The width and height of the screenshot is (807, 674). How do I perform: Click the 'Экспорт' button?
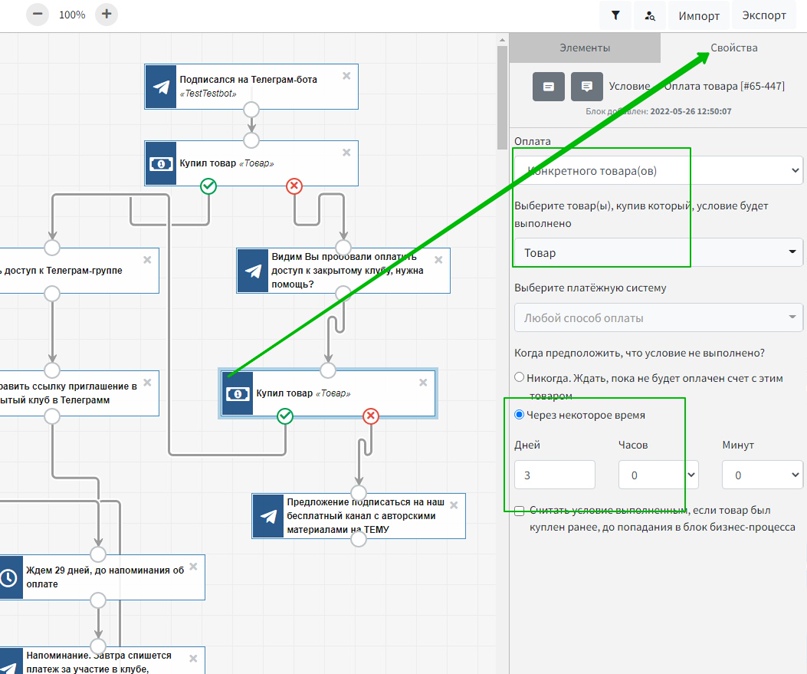[x=764, y=16]
